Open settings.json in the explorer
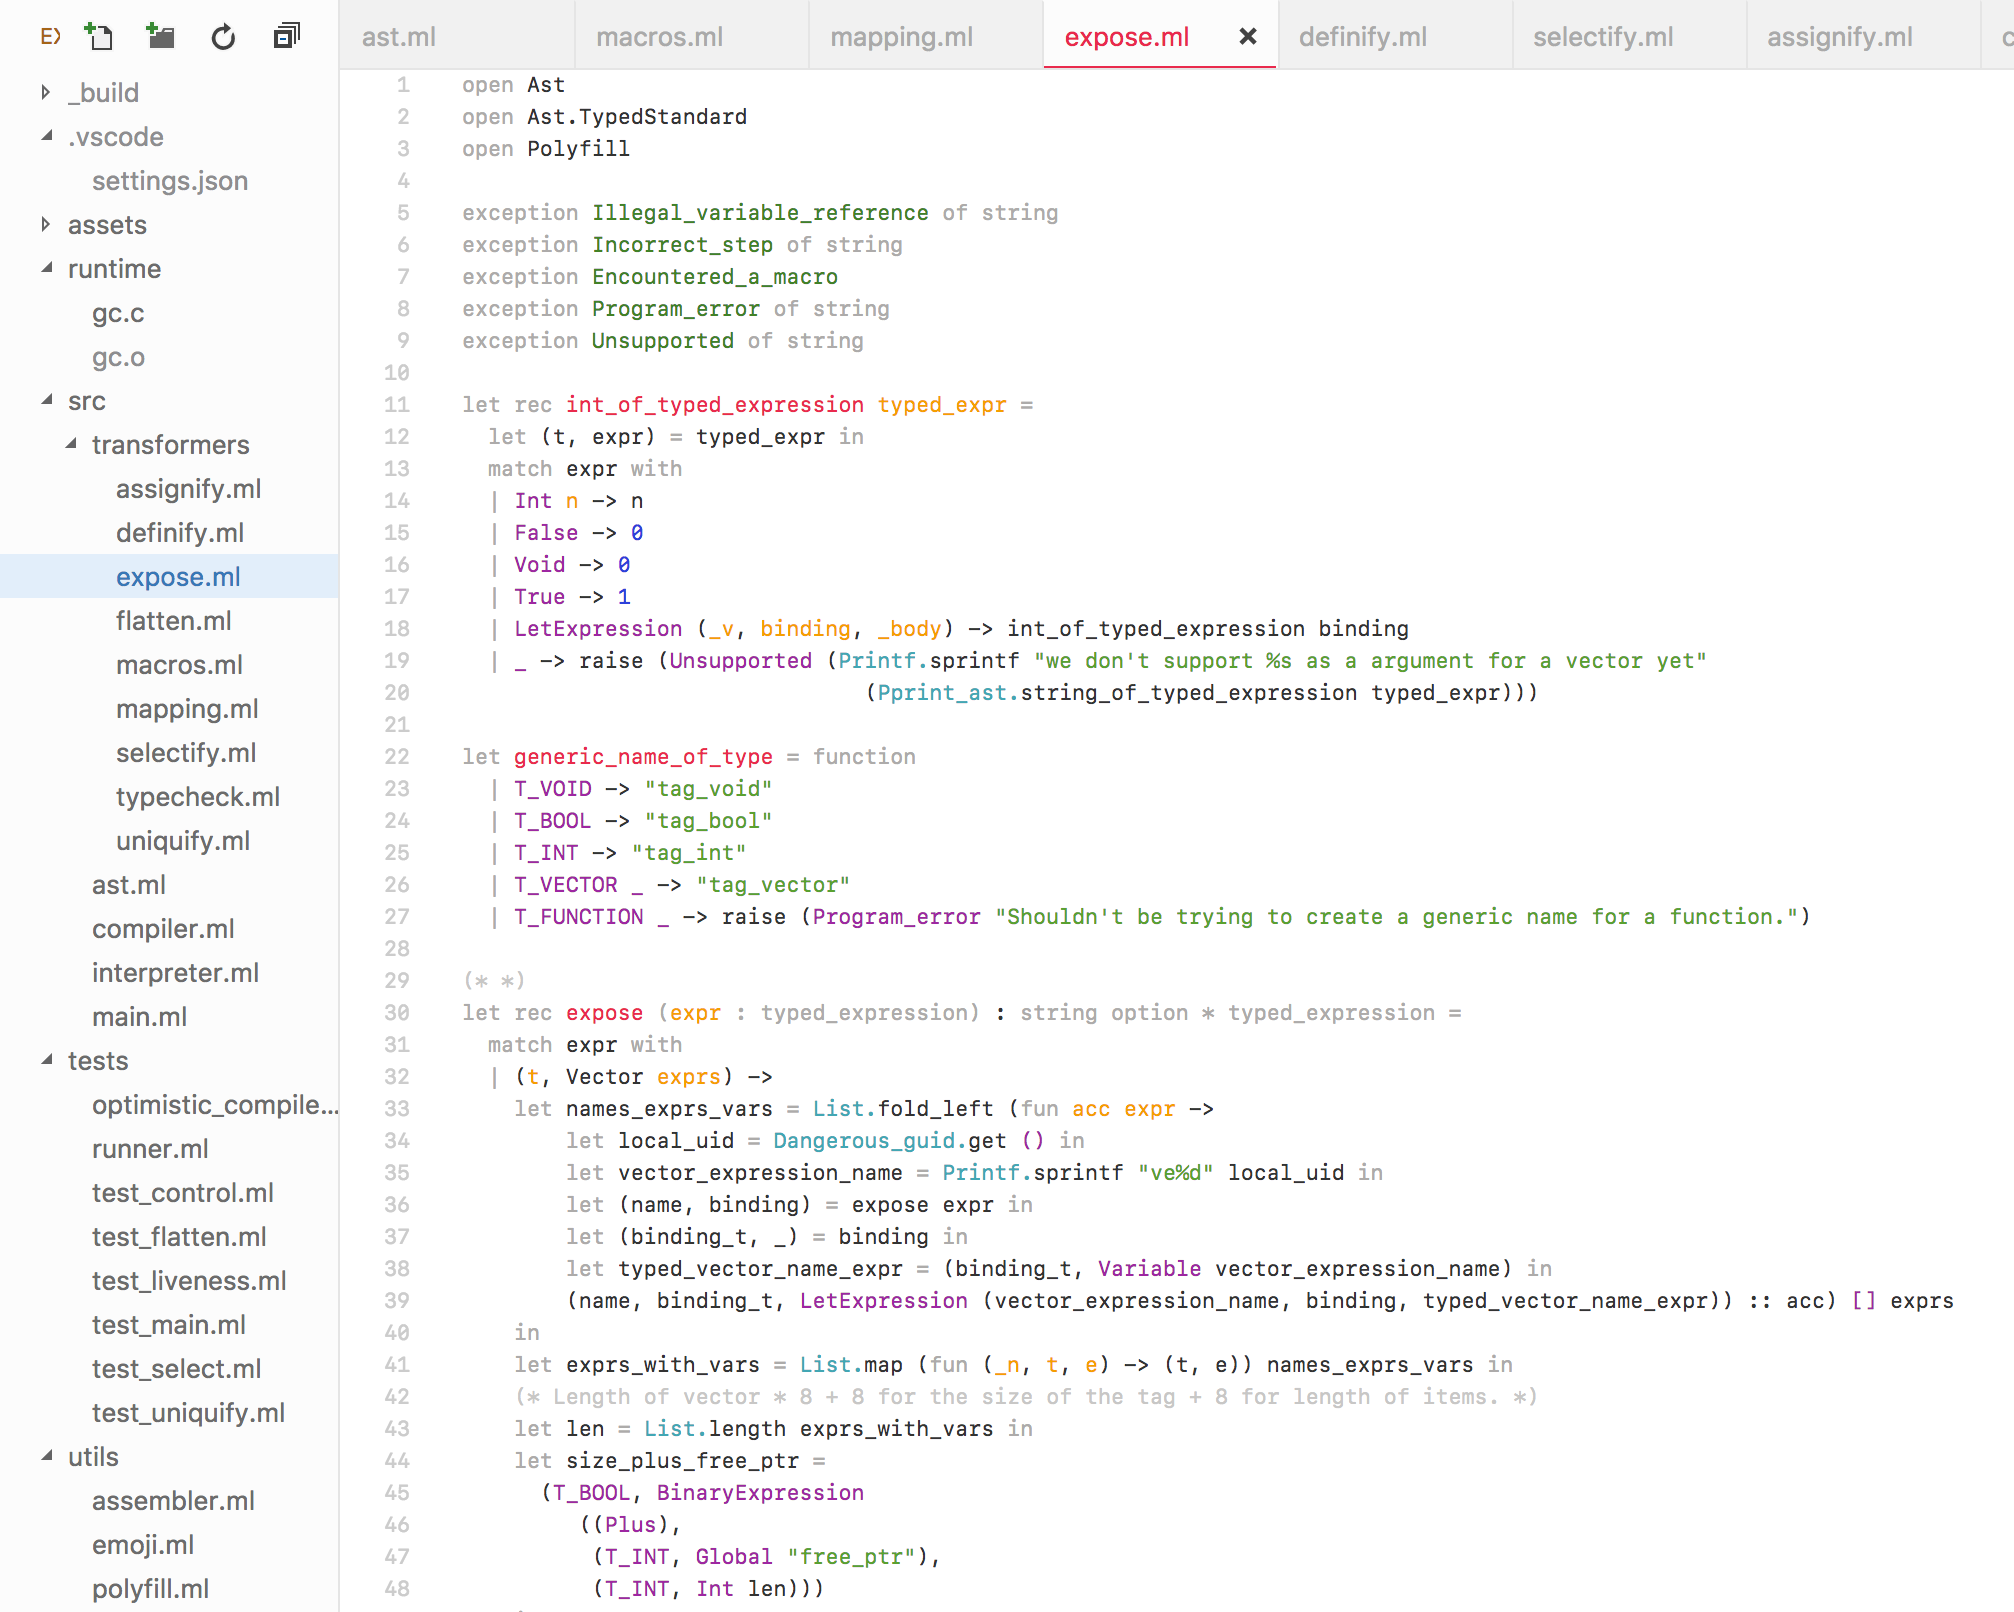 click(x=169, y=181)
